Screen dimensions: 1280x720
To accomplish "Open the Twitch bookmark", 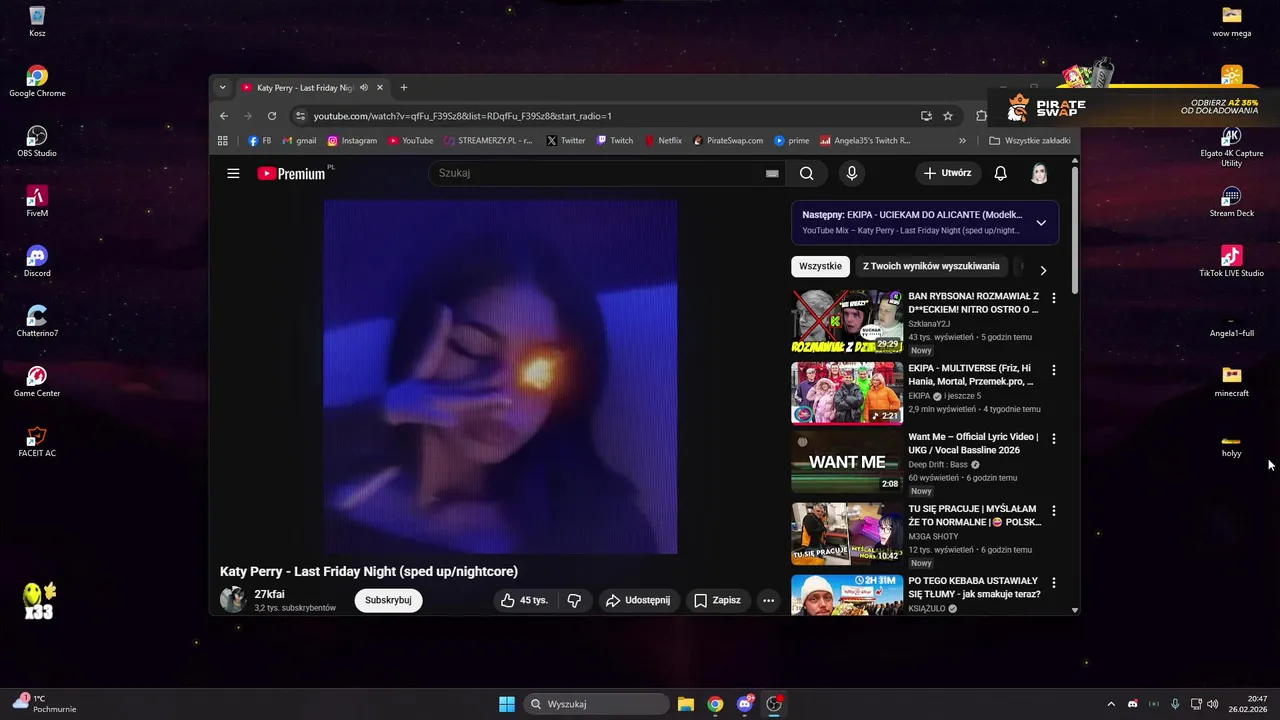I will pos(614,141).
